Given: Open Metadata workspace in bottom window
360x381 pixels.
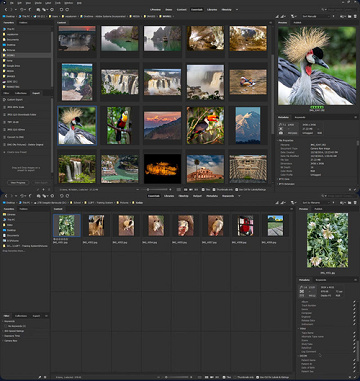Looking at the screenshot, I should pyautogui.click(x=212, y=196).
